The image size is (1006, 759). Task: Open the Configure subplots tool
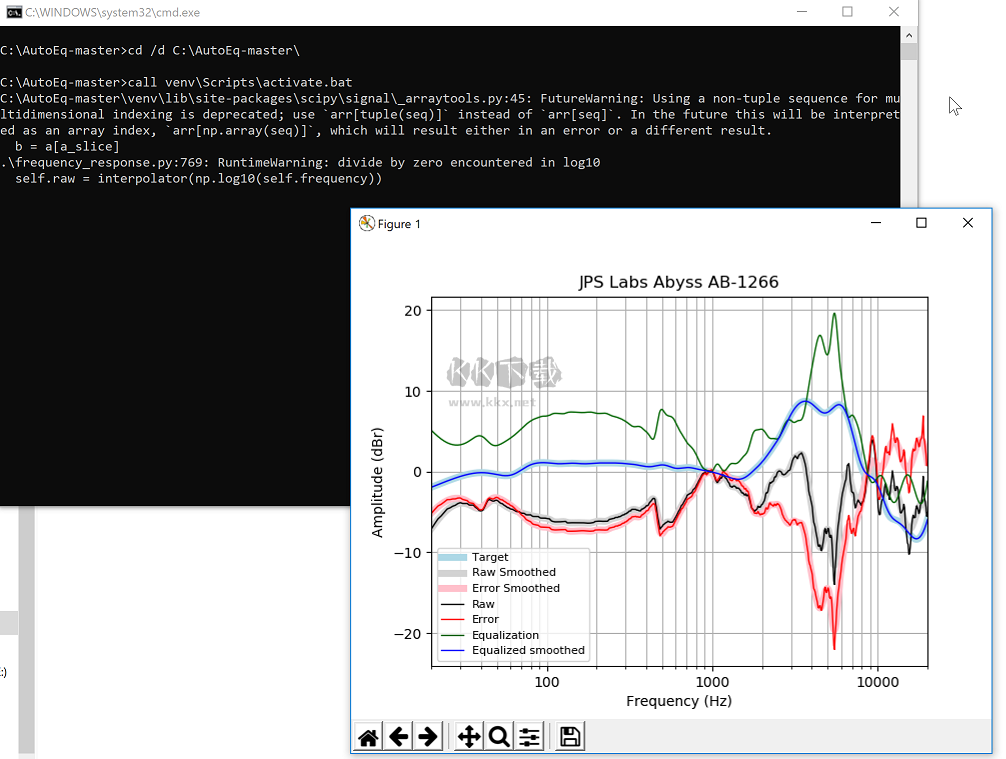point(529,737)
